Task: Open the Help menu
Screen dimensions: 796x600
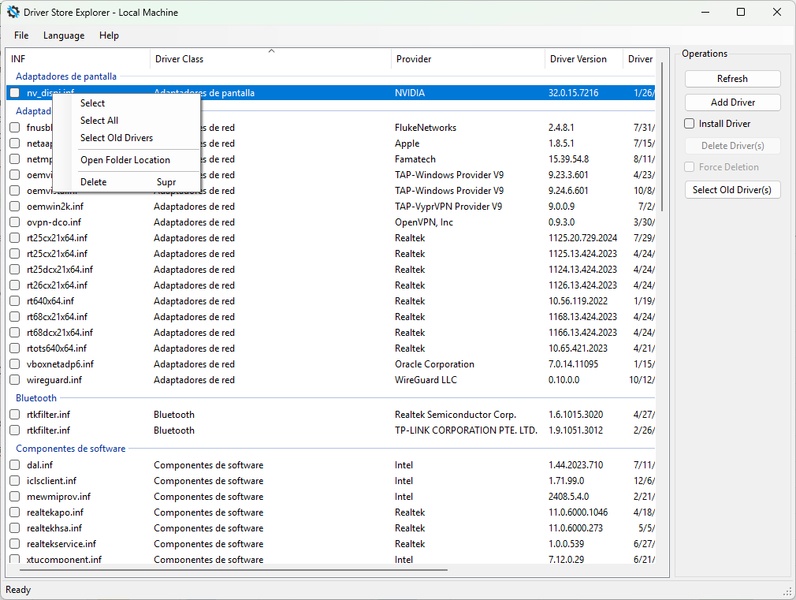Action: [x=109, y=35]
